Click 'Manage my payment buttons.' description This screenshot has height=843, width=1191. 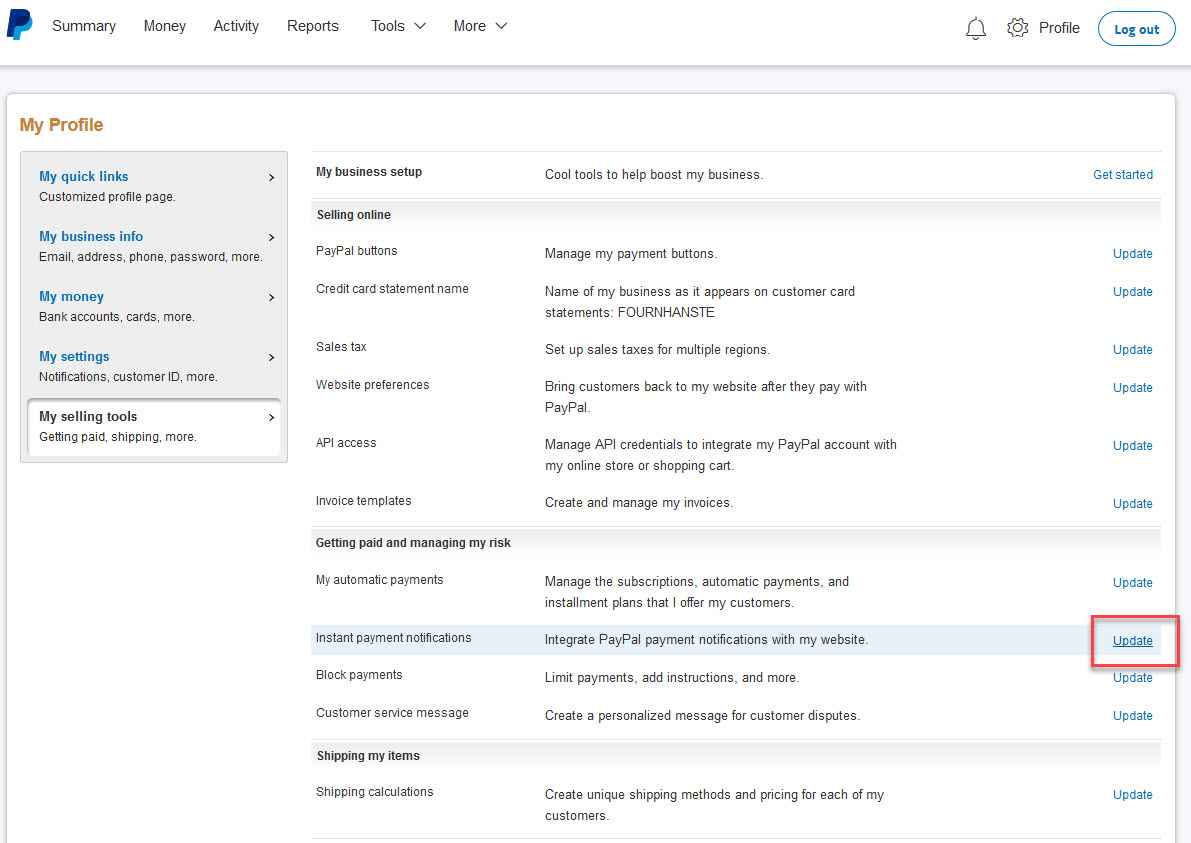[631, 254]
